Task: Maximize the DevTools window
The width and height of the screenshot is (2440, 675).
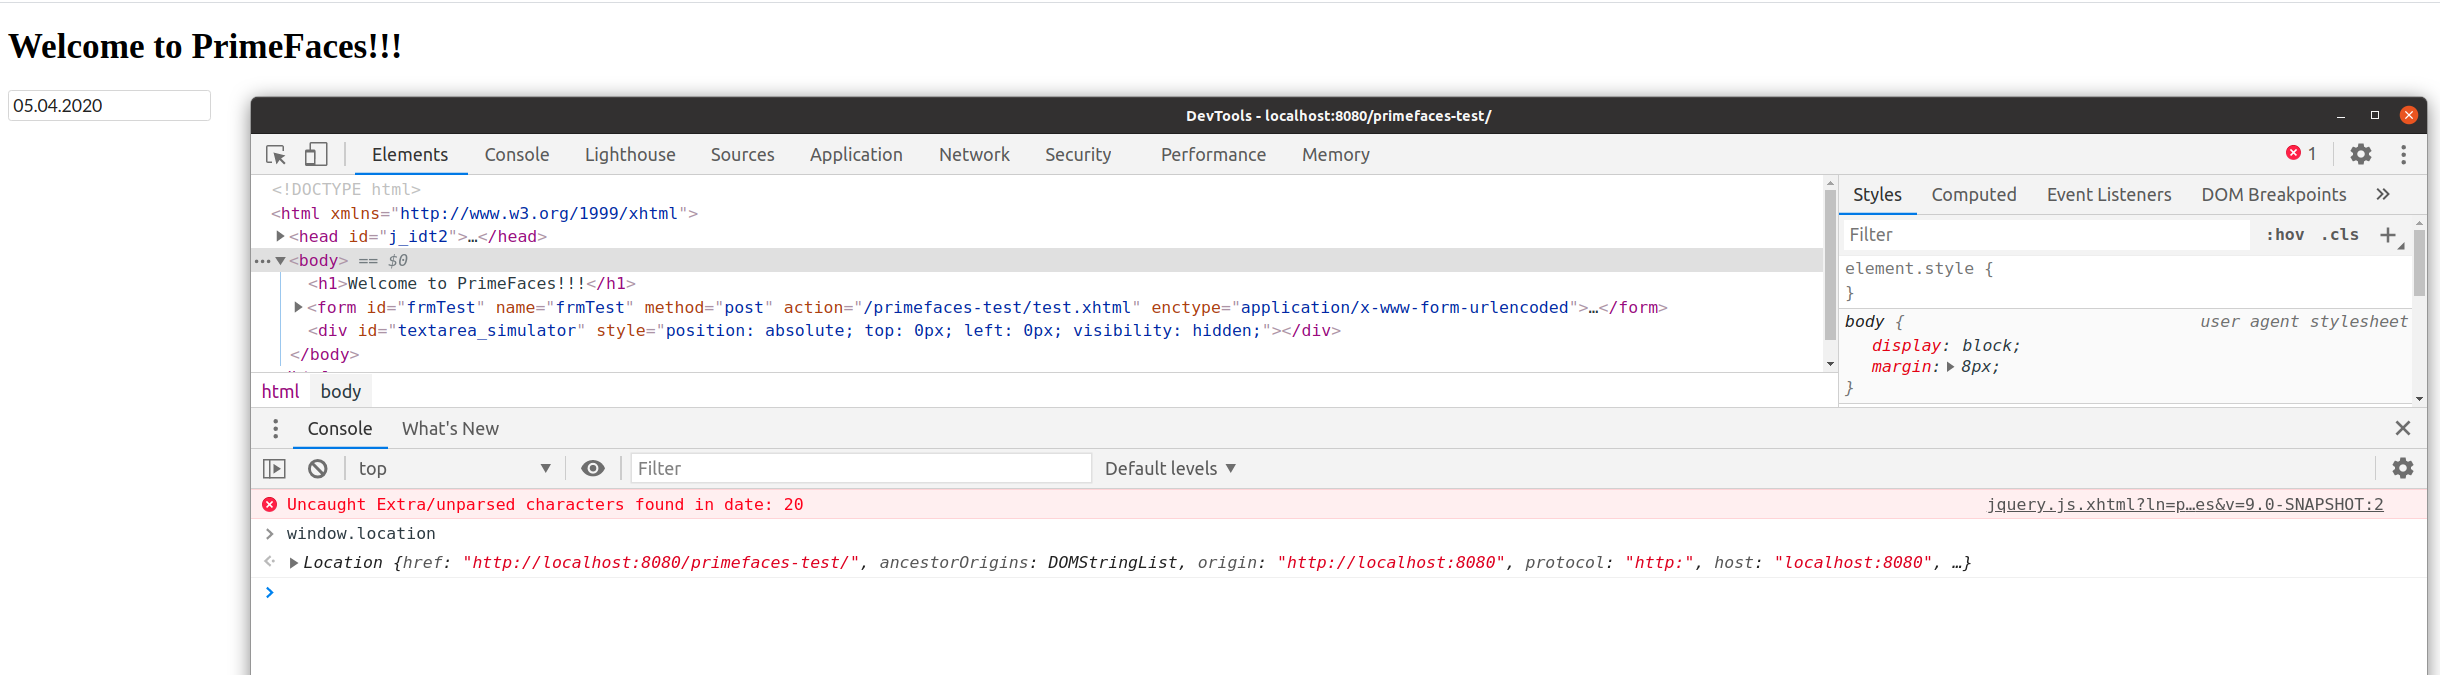Action: [x=2375, y=116]
